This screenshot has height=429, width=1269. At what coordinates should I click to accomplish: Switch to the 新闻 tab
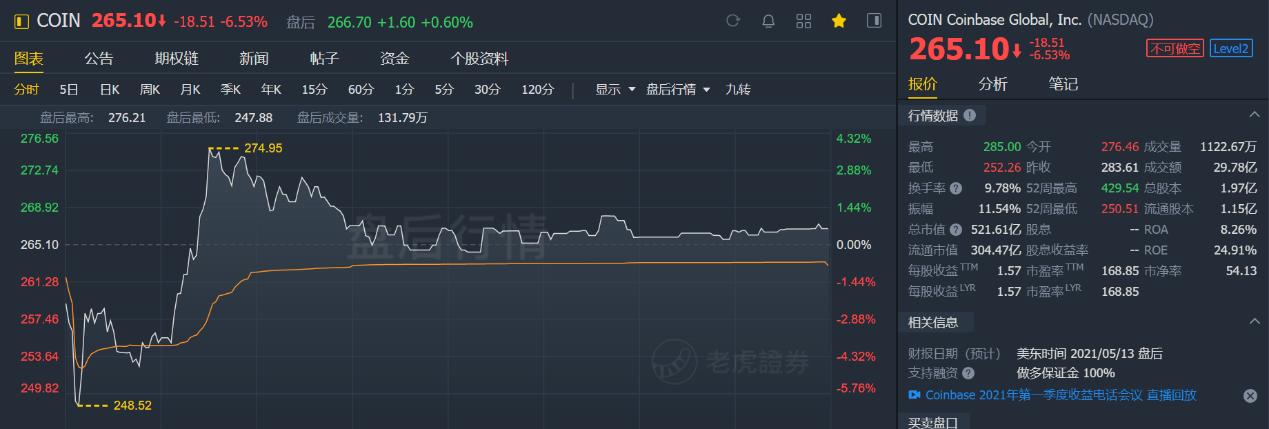pyautogui.click(x=254, y=58)
